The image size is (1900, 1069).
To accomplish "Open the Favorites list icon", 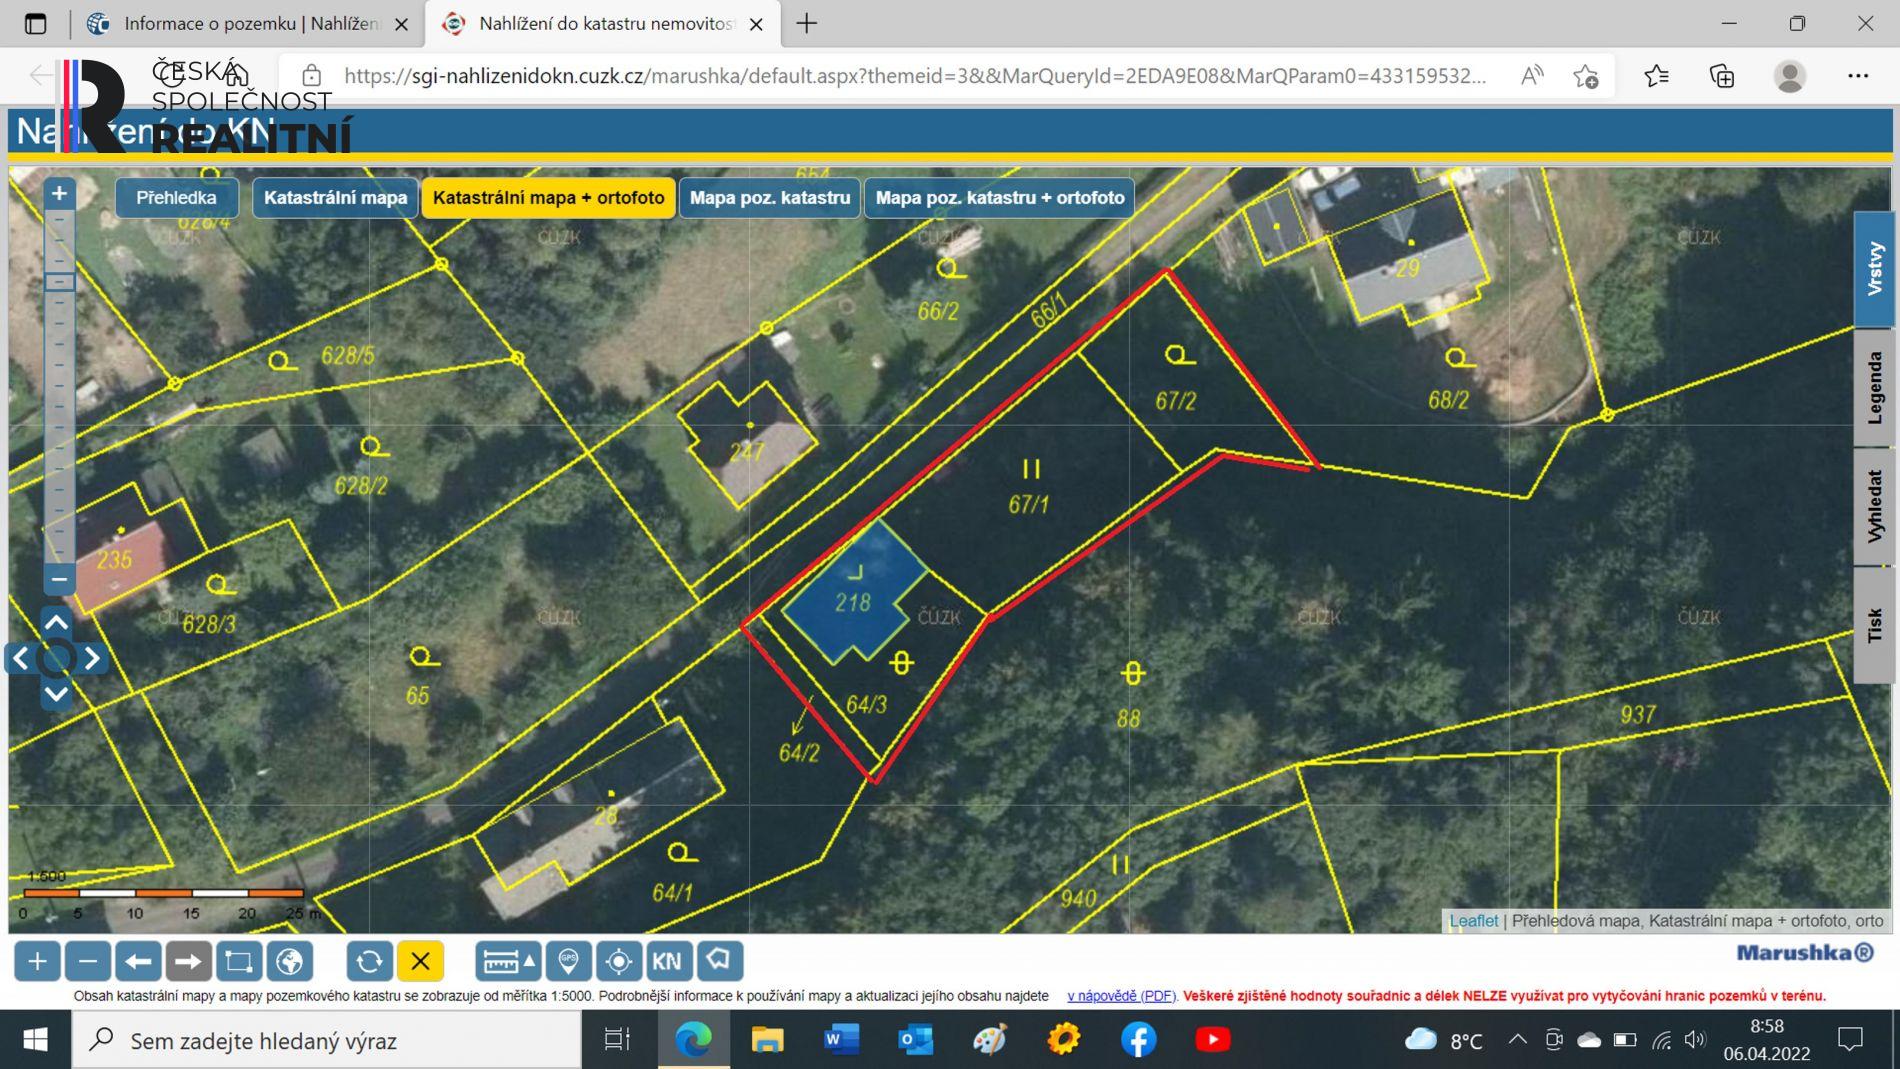I will pyautogui.click(x=1656, y=76).
